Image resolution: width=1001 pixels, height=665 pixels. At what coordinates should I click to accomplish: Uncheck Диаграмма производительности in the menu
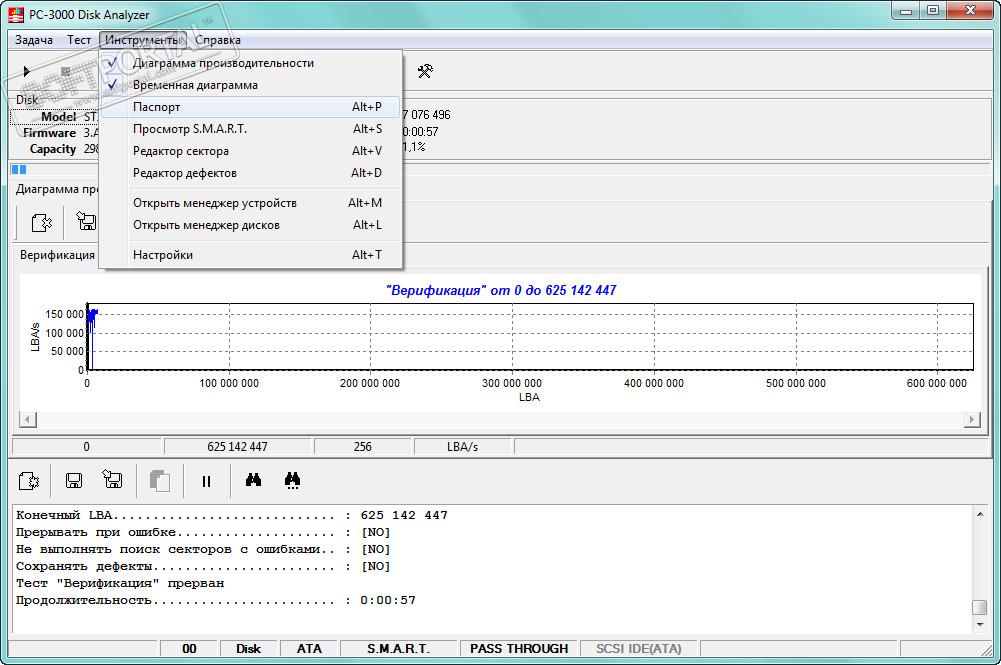(x=222, y=63)
